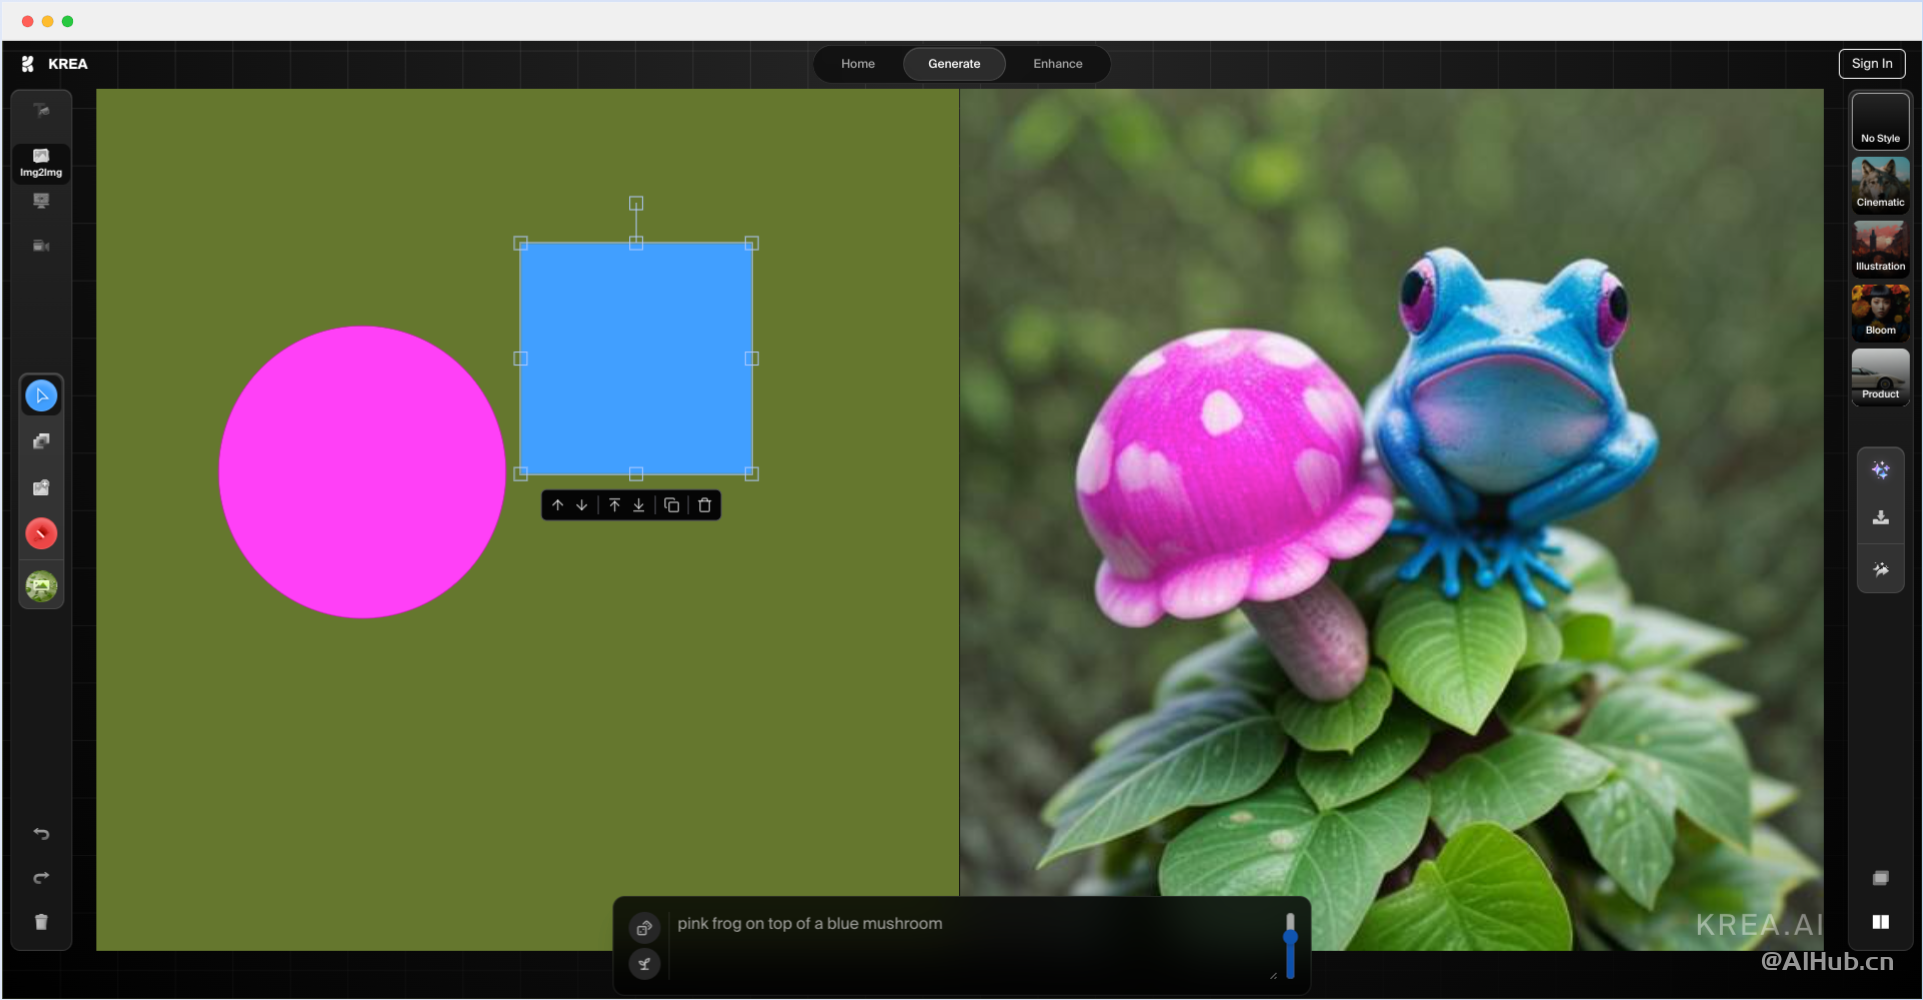Duplicate the selected blue square
The height and width of the screenshot is (1000, 1923).
[672, 506]
